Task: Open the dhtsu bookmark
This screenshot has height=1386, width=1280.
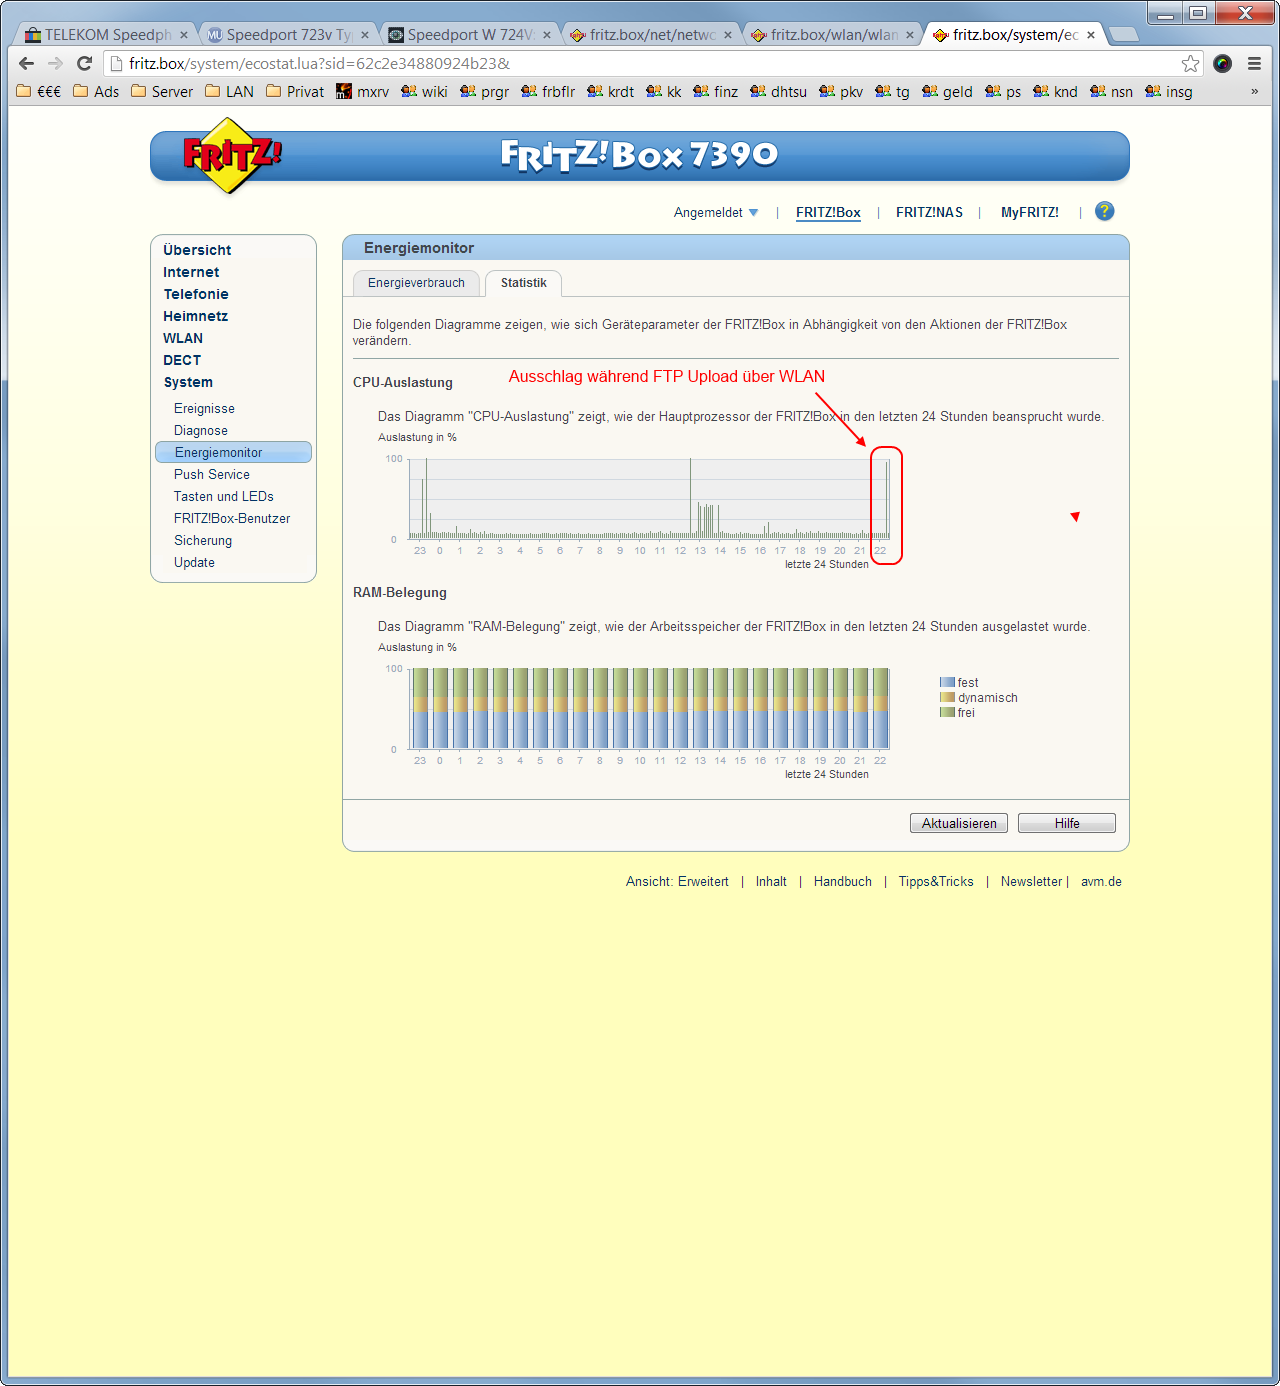Action: click(x=779, y=91)
